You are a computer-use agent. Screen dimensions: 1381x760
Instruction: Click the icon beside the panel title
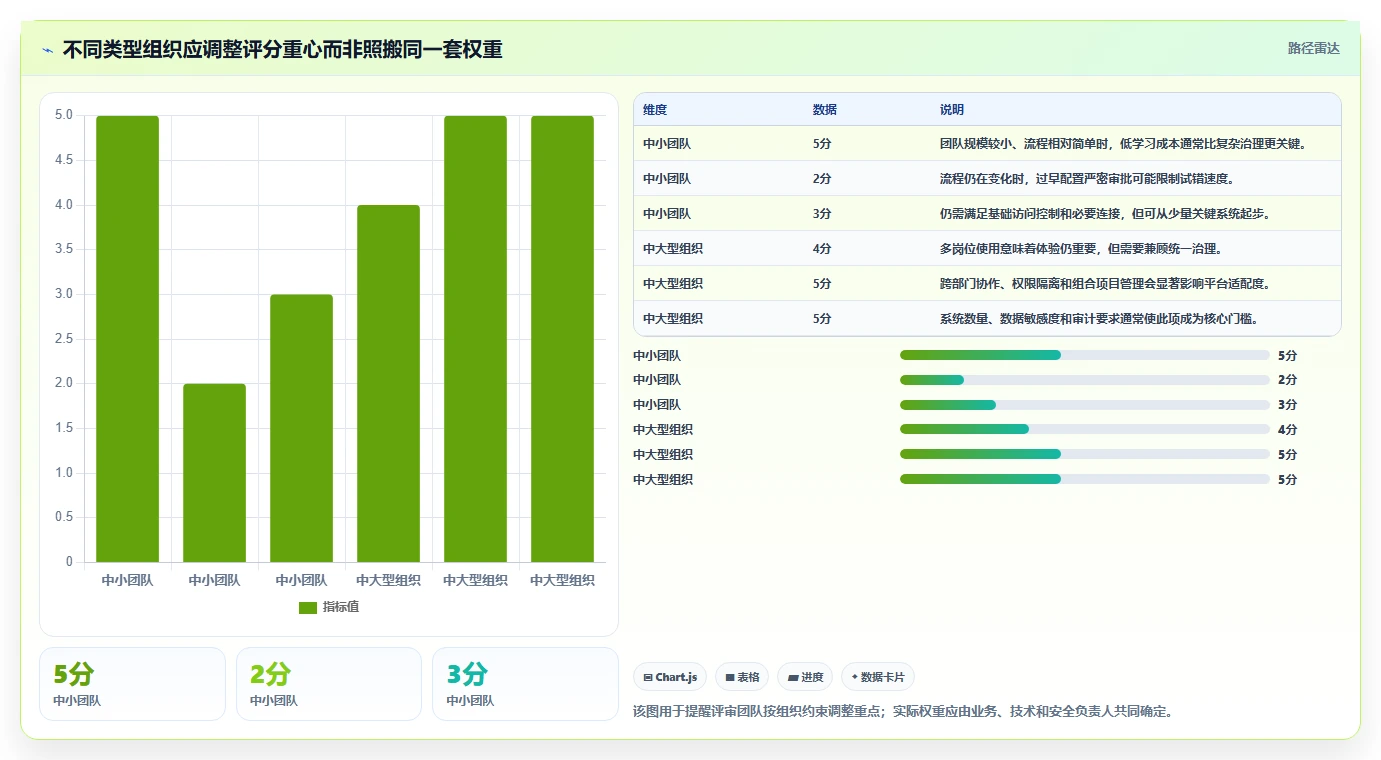click(48, 49)
